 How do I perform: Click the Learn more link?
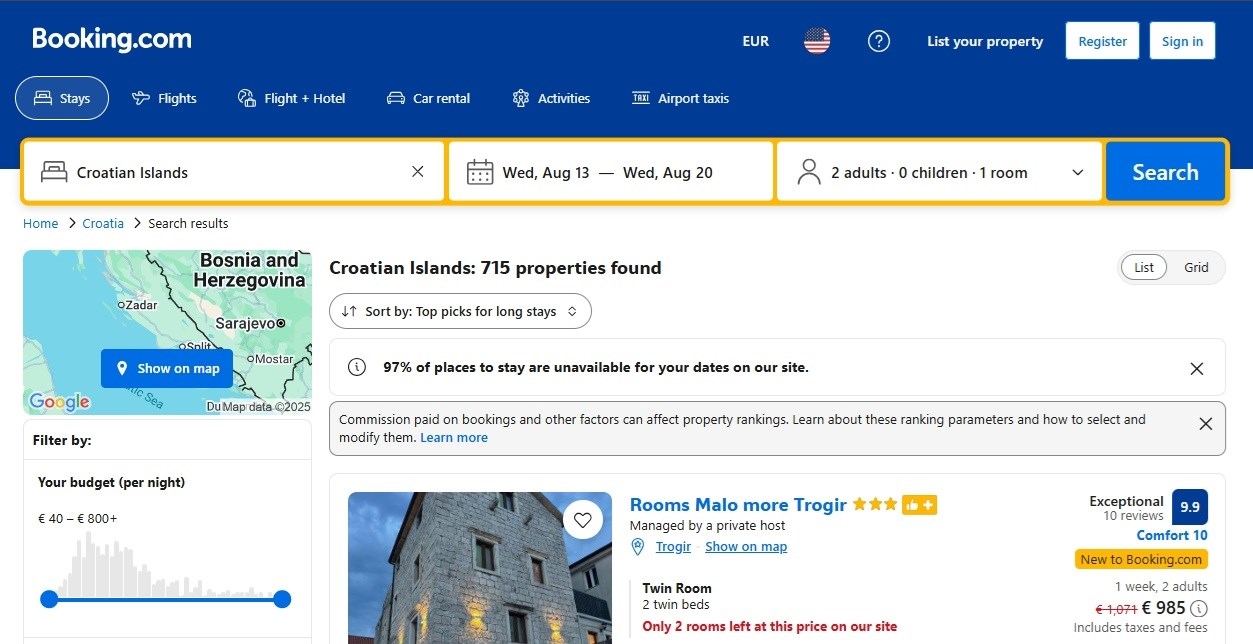[454, 438]
